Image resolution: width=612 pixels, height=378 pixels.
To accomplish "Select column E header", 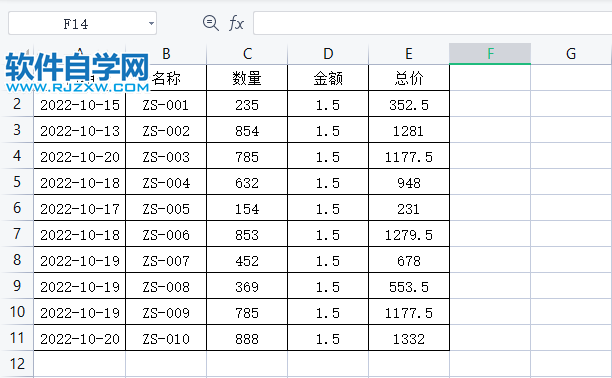I will tap(409, 54).
